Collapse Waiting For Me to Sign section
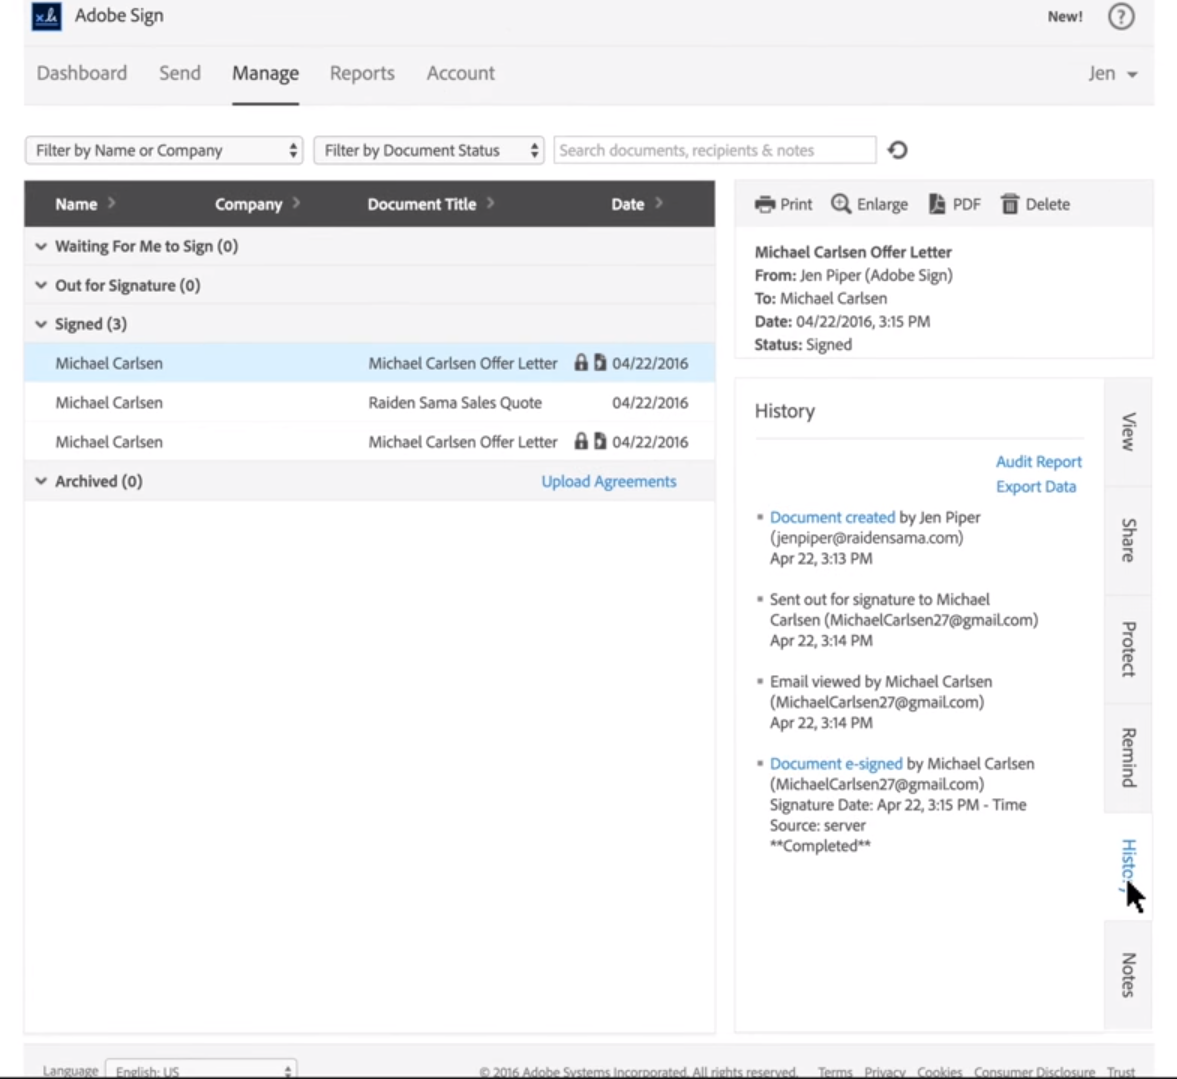 [x=41, y=246]
